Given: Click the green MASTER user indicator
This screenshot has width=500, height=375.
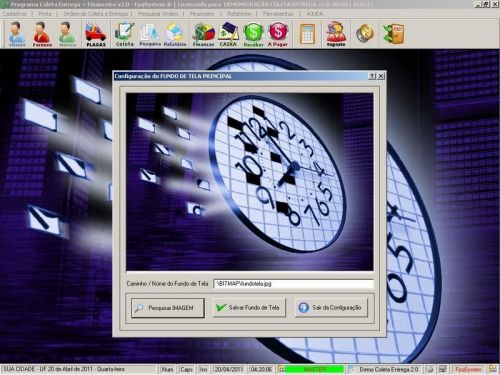Looking at the screenshot, I should coord(314,369).
